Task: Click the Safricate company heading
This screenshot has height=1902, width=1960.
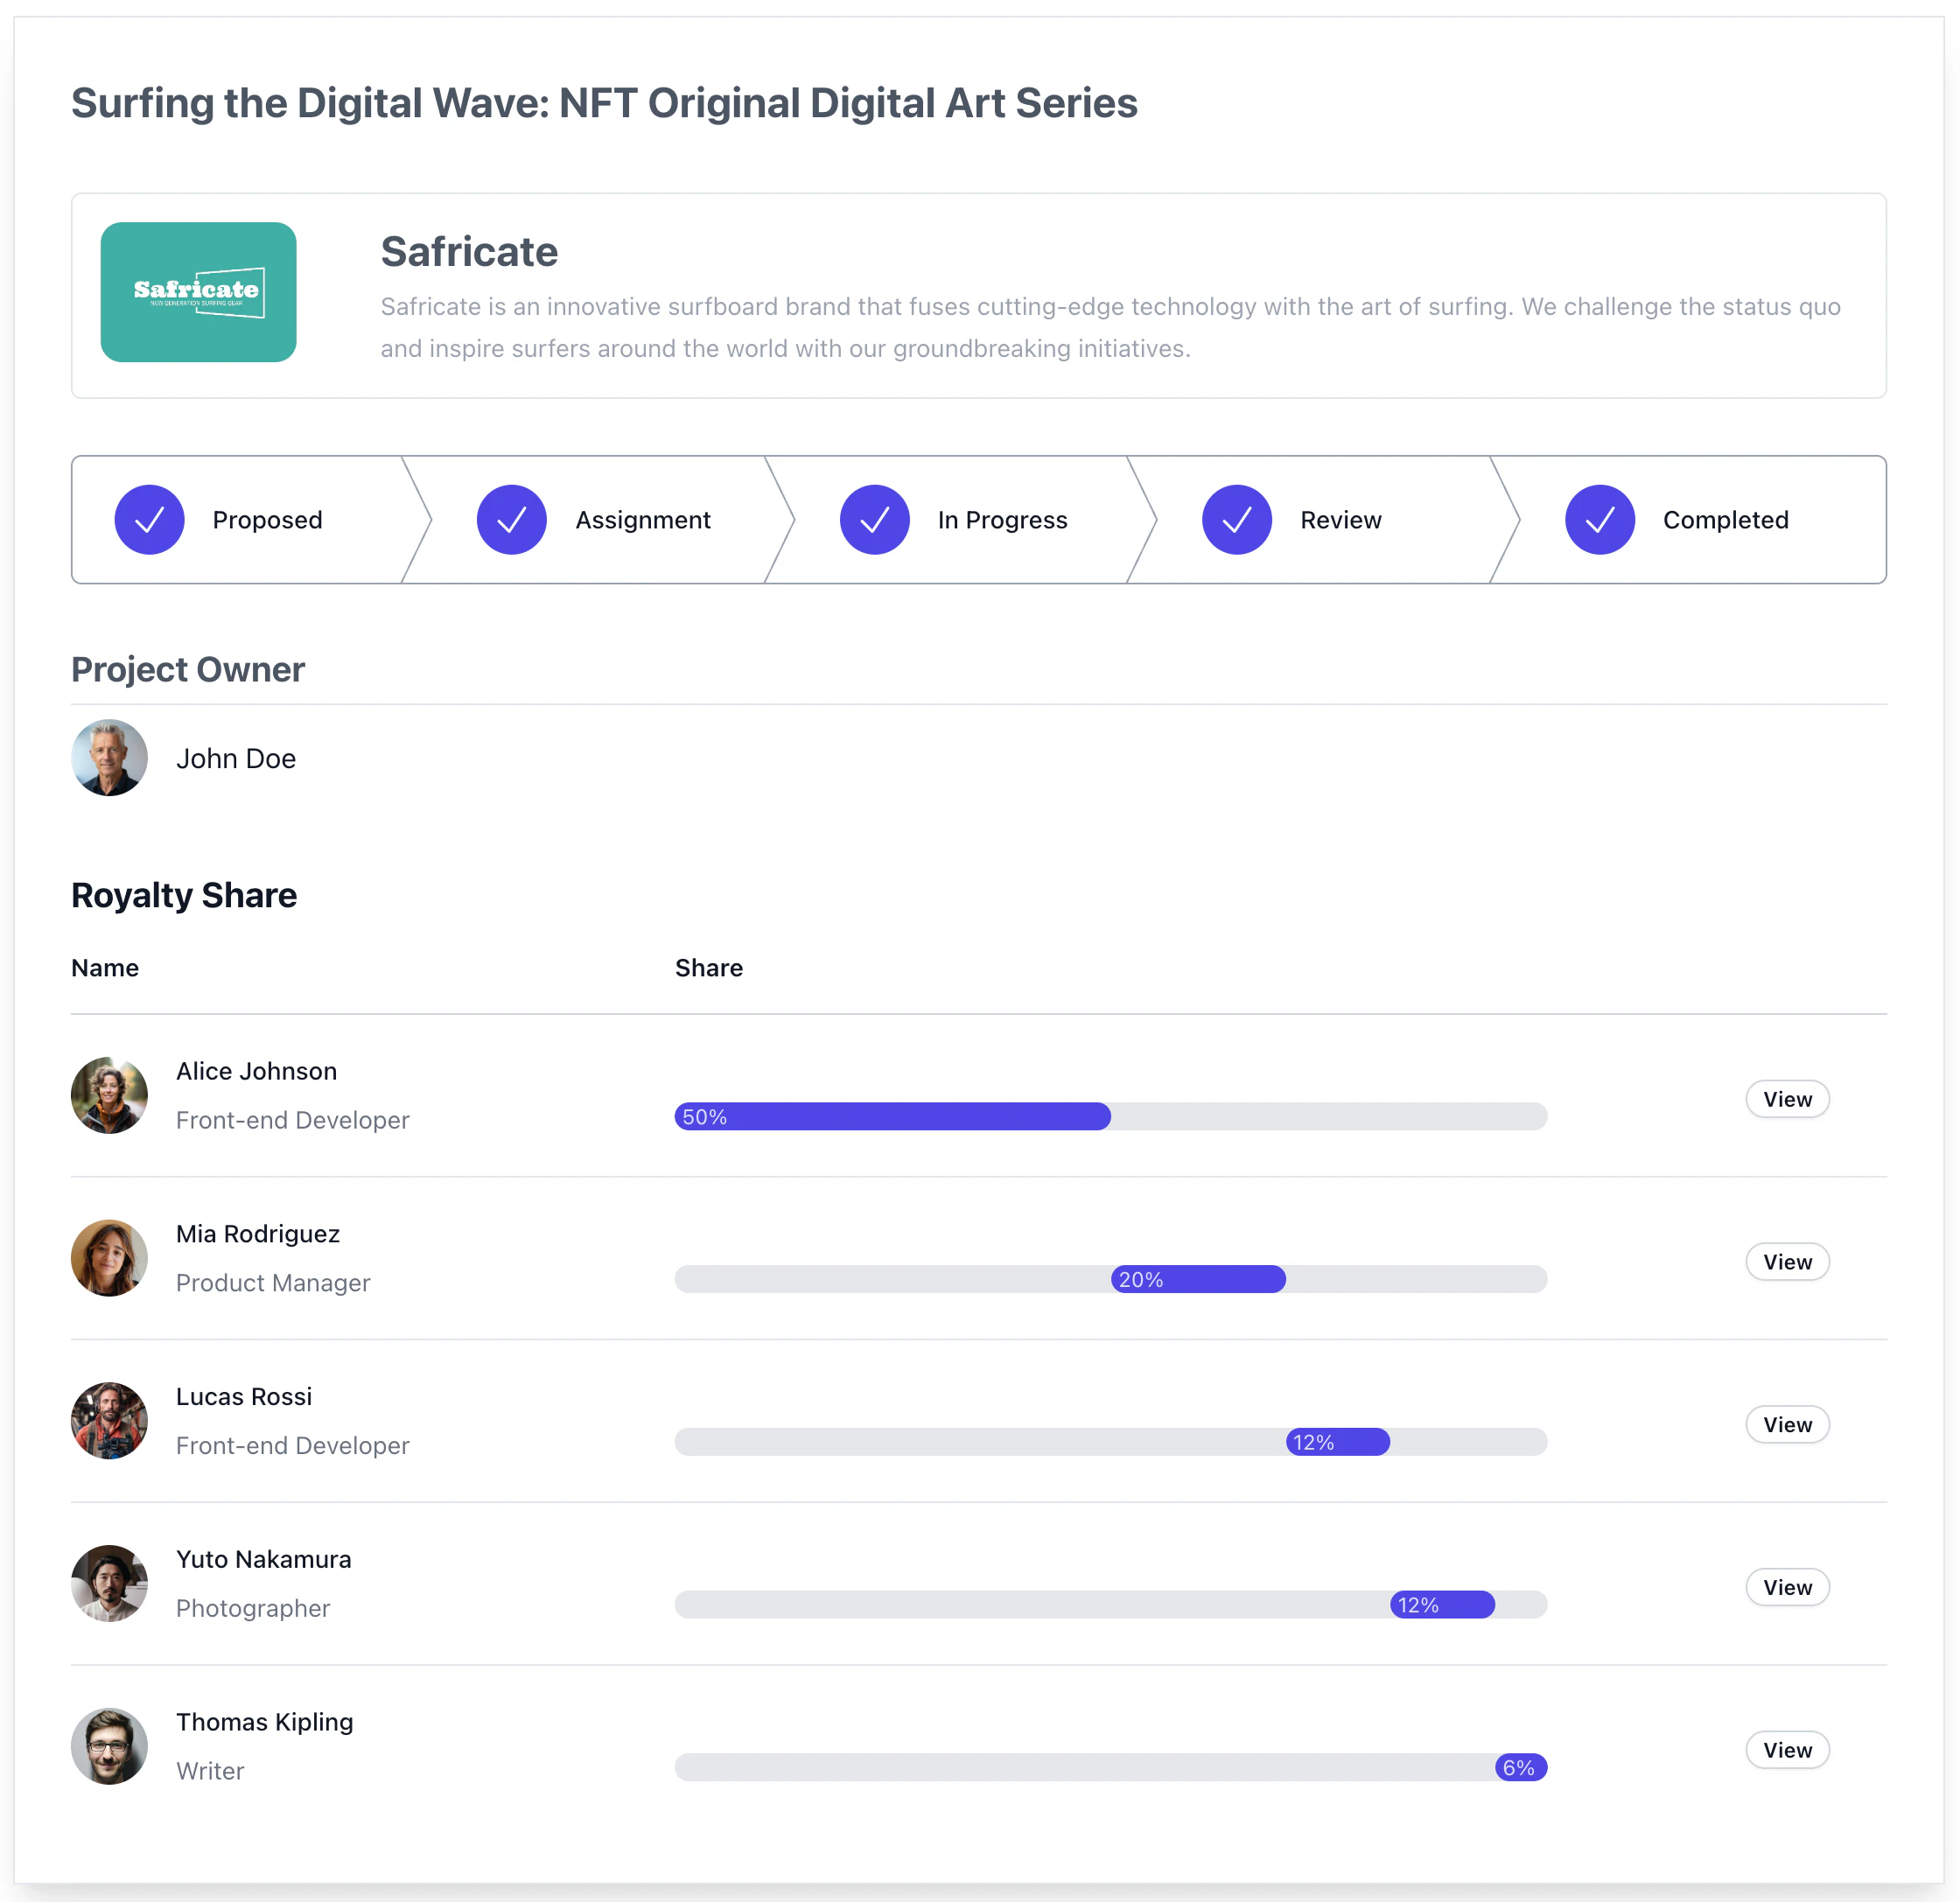Action: pyautogui.click(x=469, y=252)
